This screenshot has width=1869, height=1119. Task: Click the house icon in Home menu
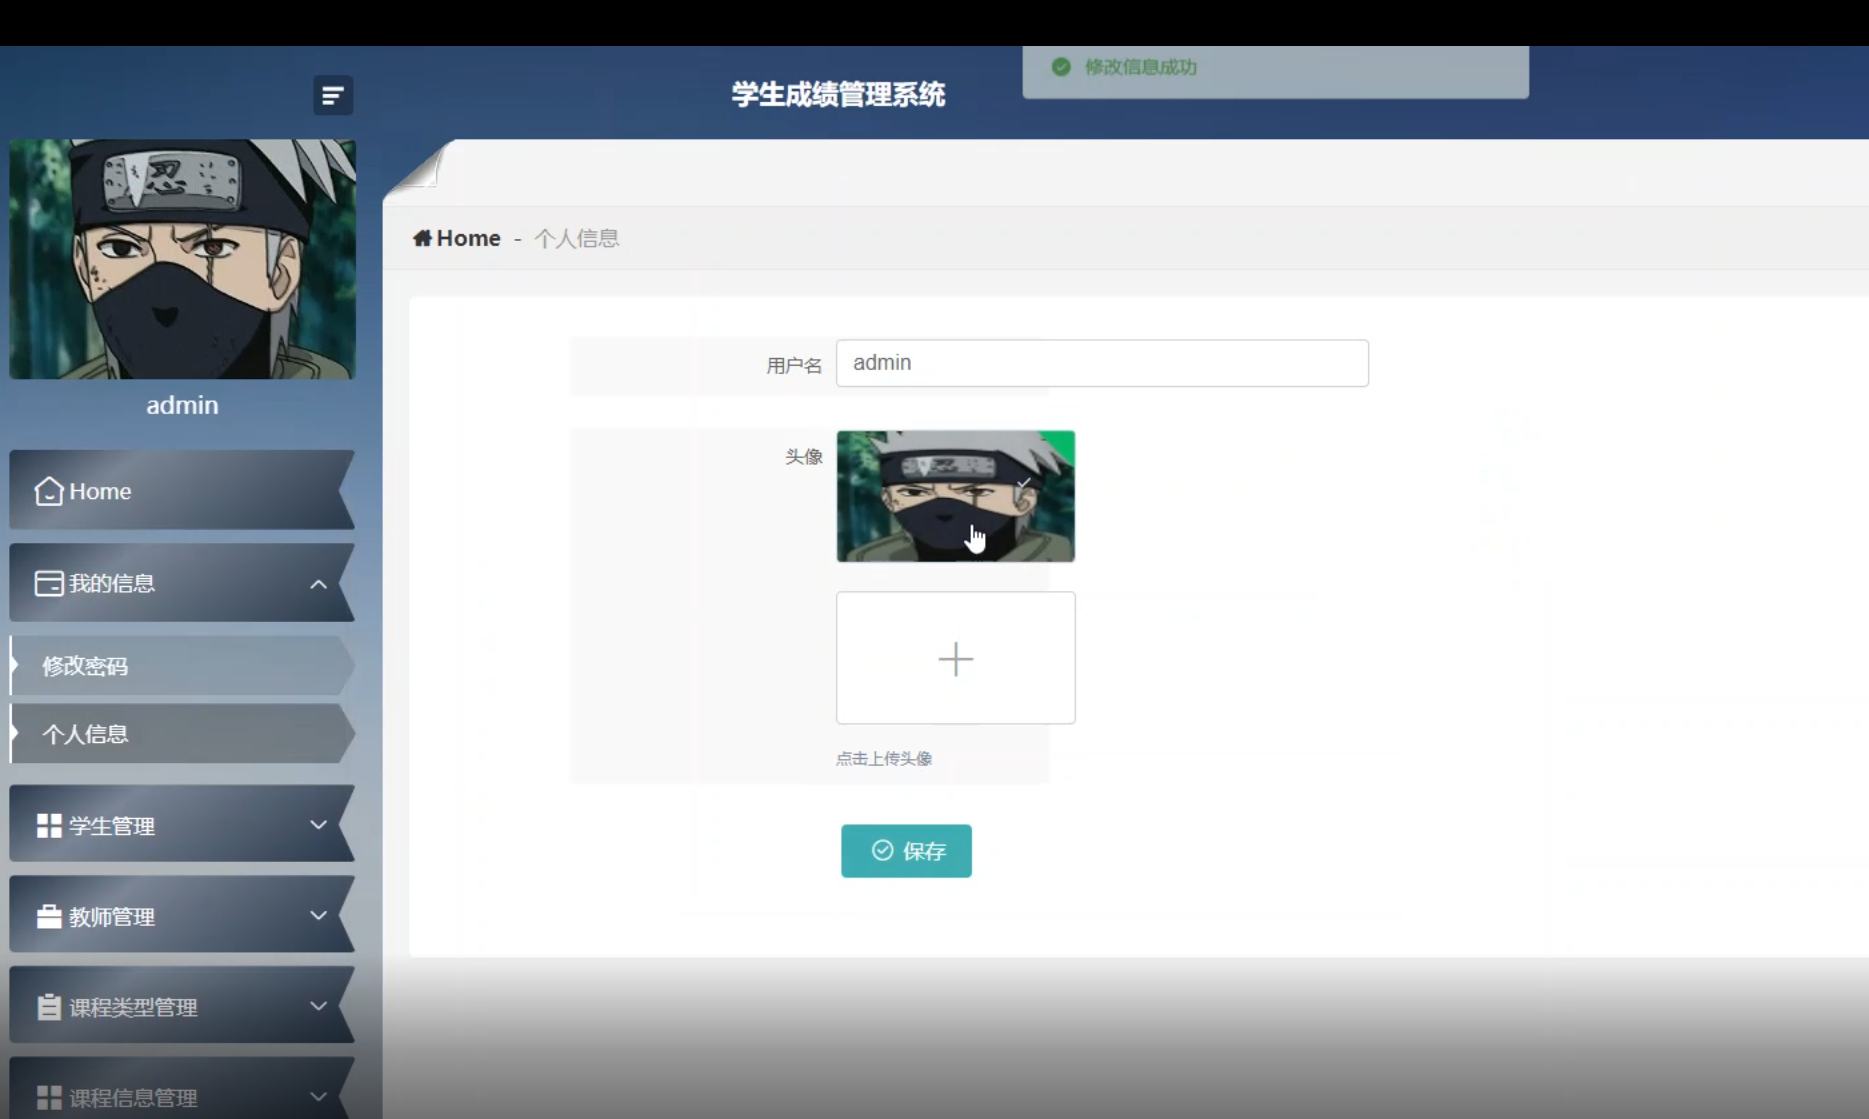click(49, 491)
